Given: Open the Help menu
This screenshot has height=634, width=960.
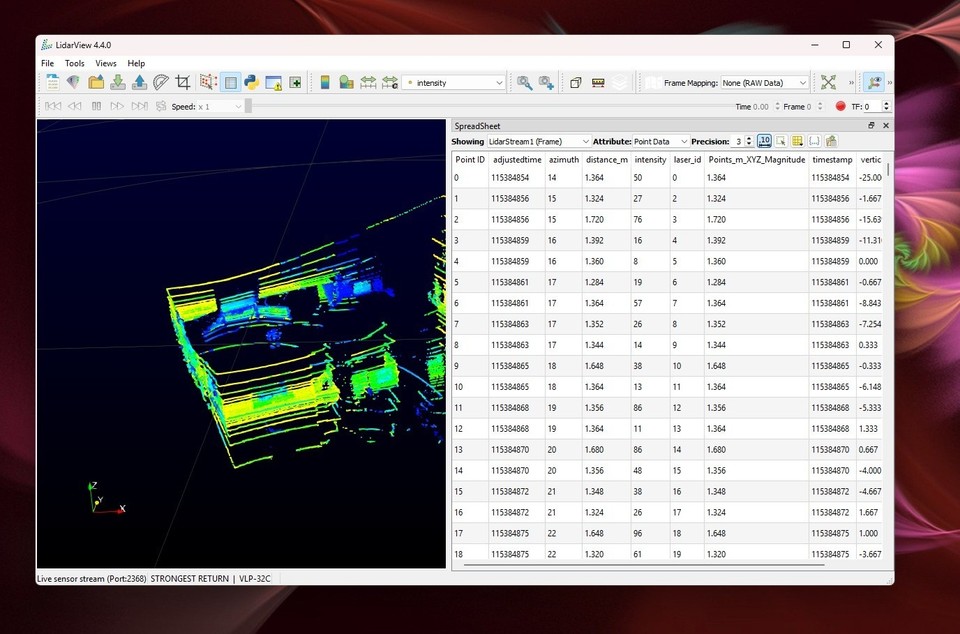Looking at the screenshot, I should (136, 63).
